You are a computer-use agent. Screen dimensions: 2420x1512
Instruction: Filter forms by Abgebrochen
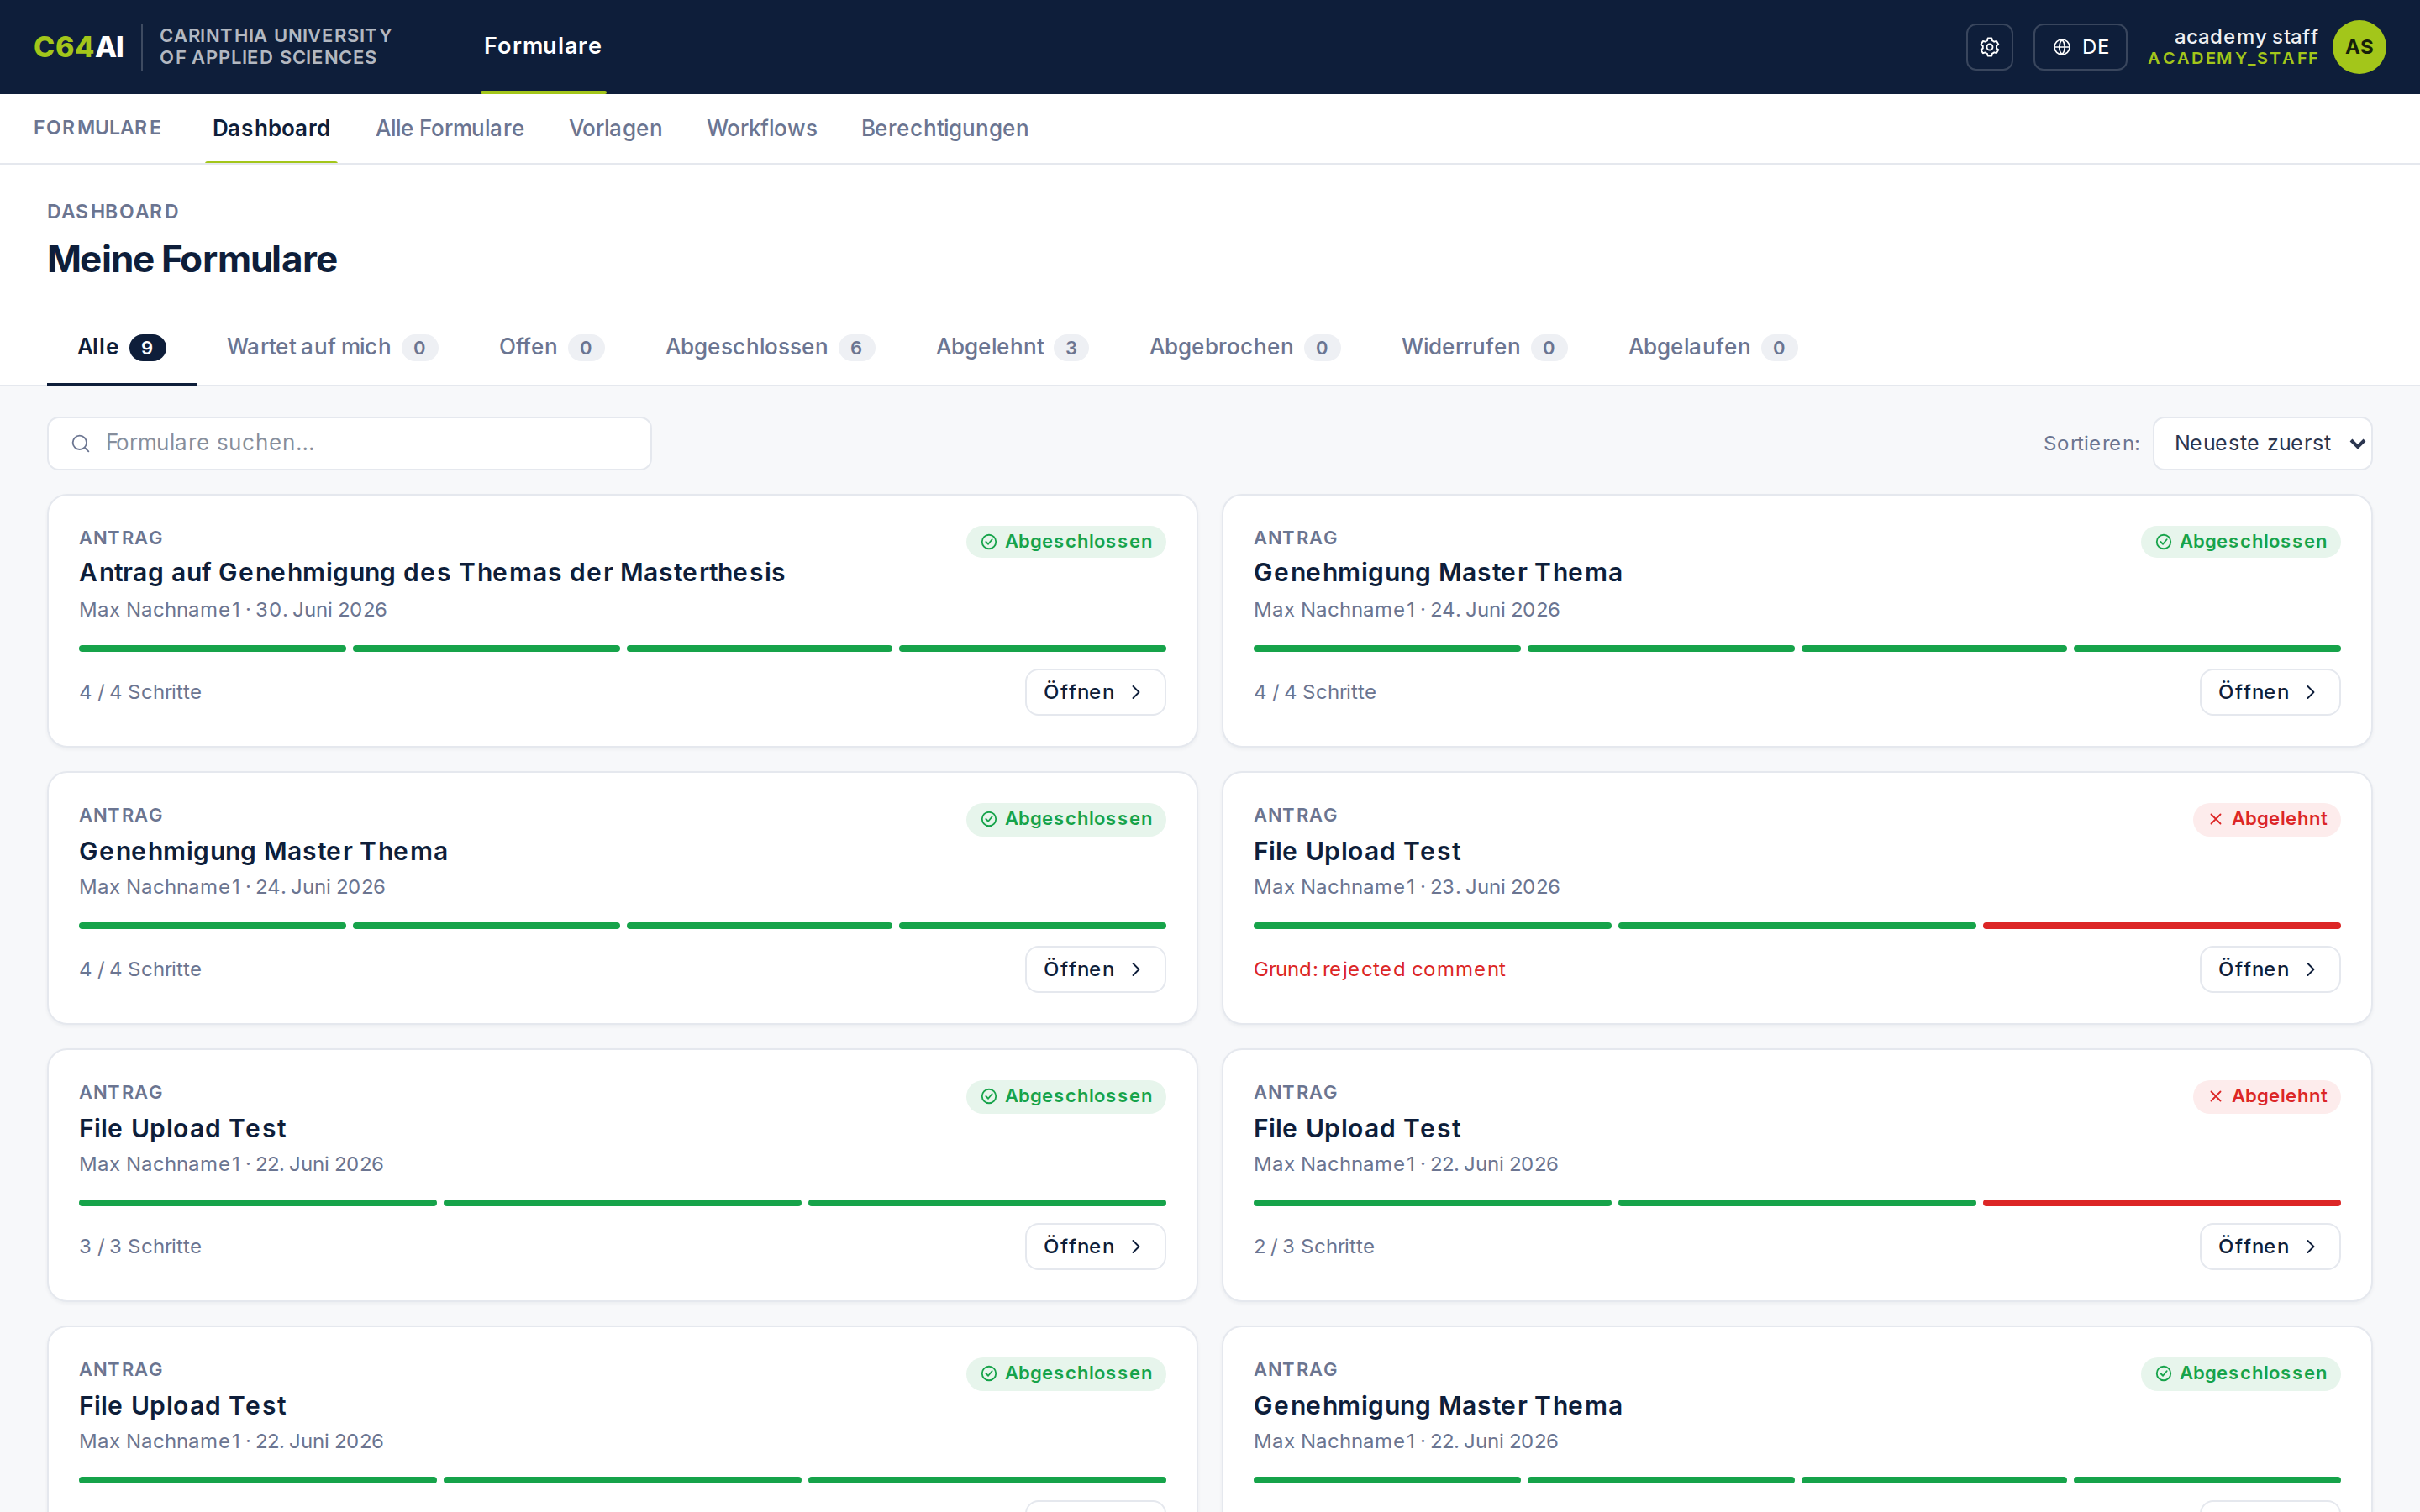pyautogui.click(x=1245, y=347)
